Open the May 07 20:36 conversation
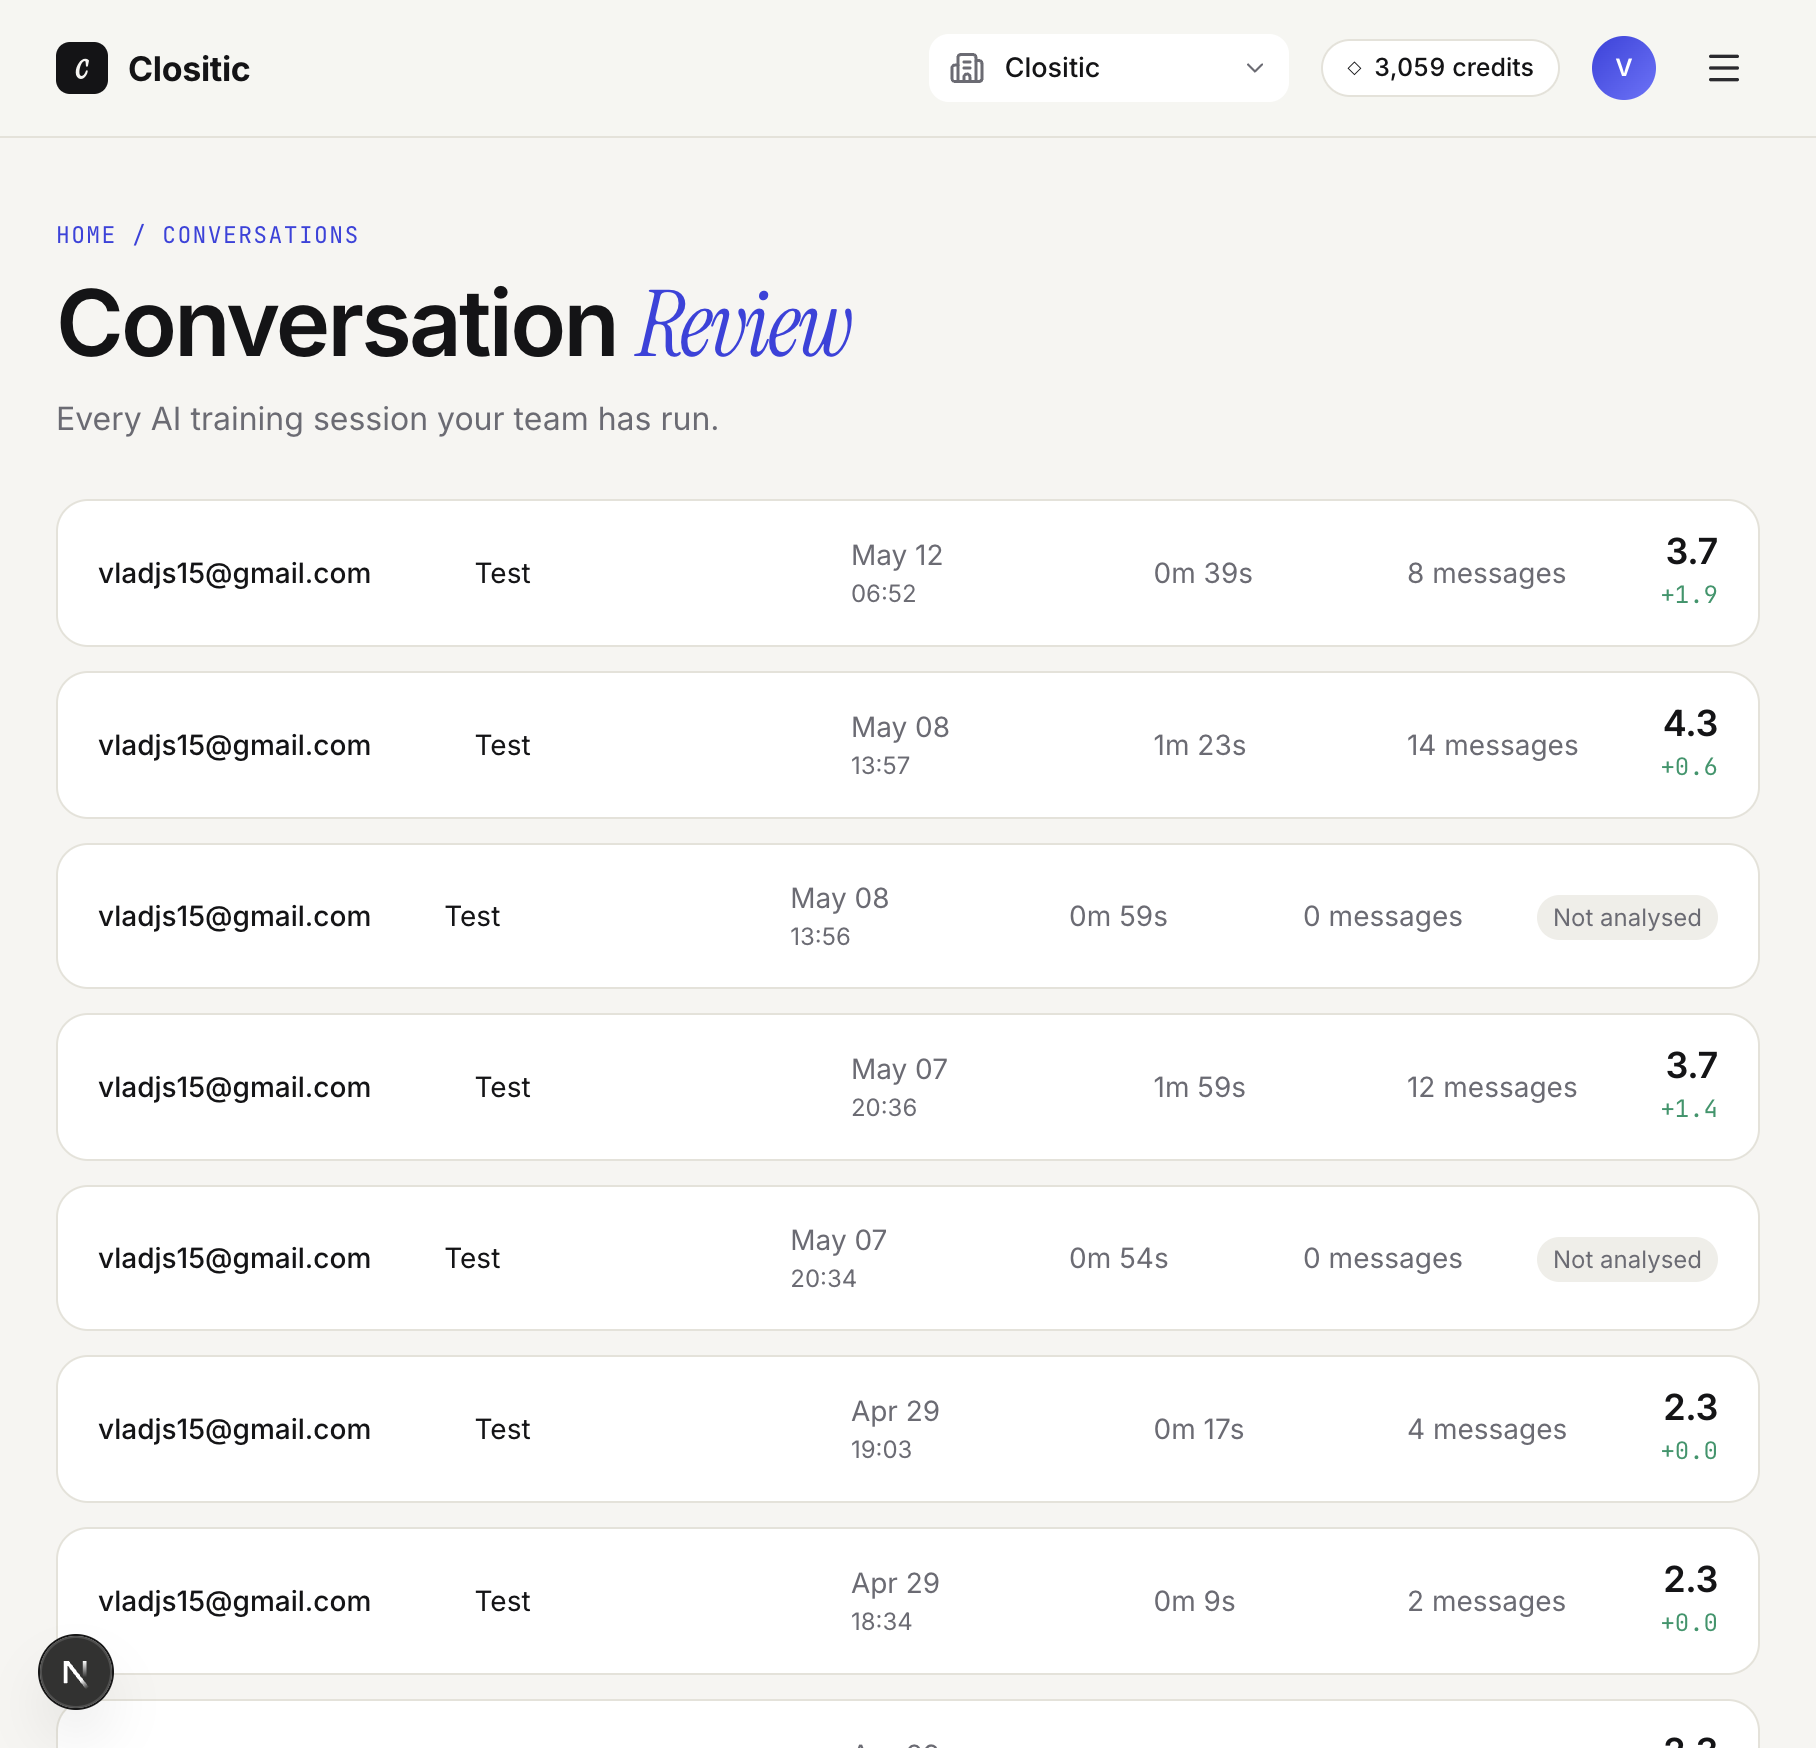The height and width of the screenshot is (1748, 1816). click(908, 1087)
